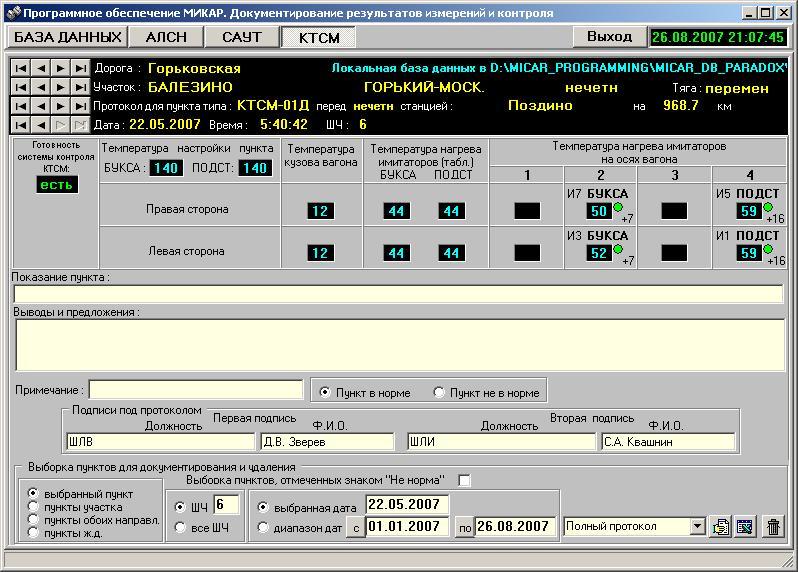Click the export icon beside the print icon
Screen dimensions: 798x572
(x=744, y=526)
